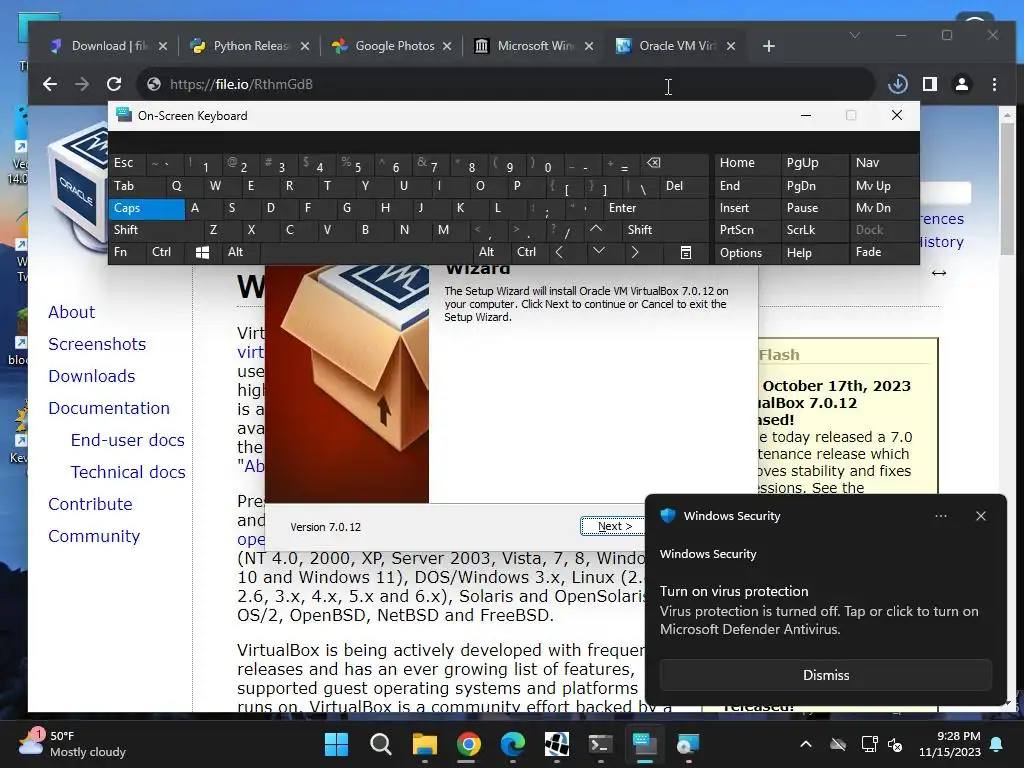The width and height of the screenshot is (1024, 768).
Task: Open Microsoft Edge from taskbar
Action: click(513, 744)
